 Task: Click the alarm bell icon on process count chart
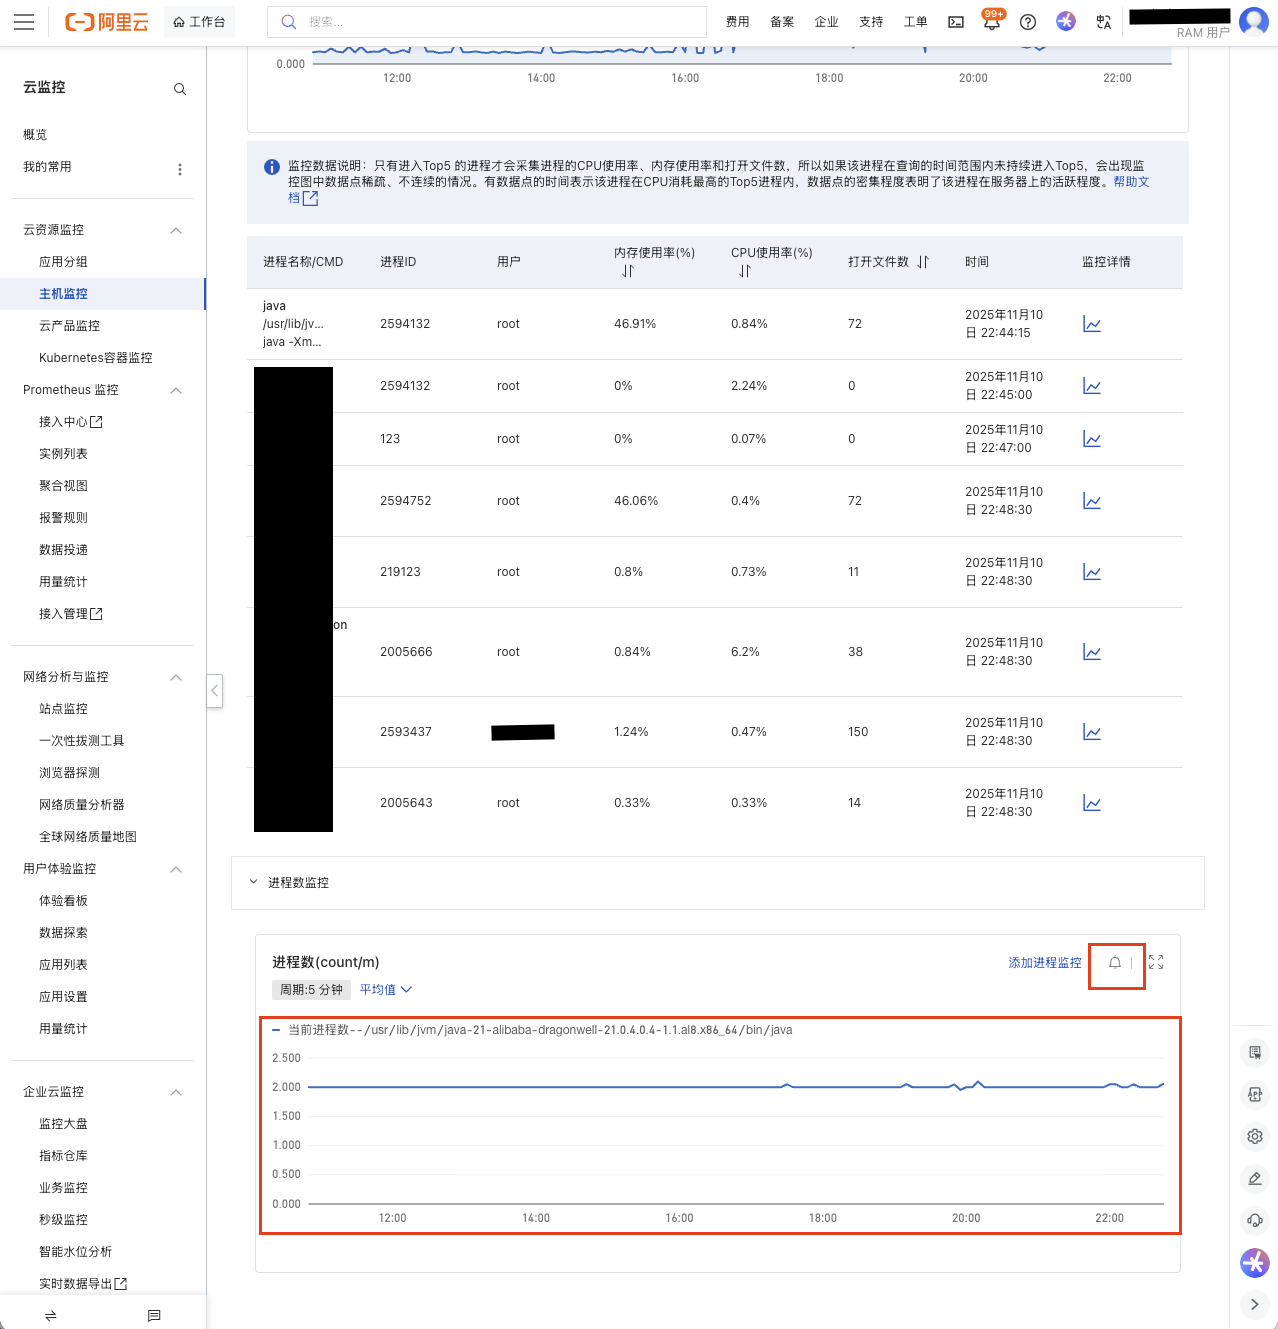1115,963
